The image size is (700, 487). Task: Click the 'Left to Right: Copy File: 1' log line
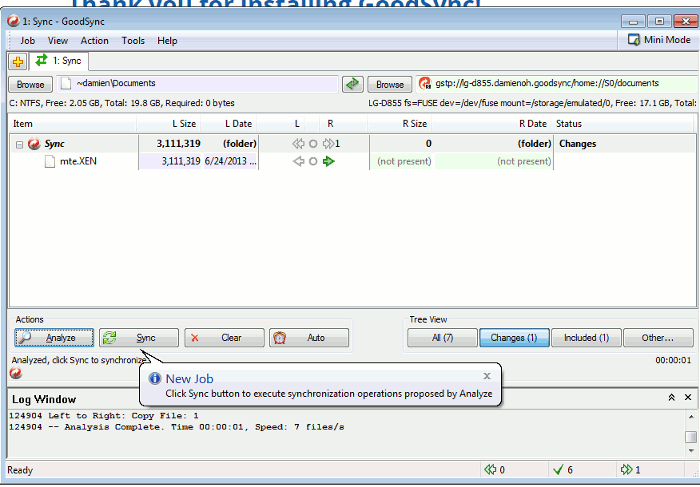coord(104,416)
